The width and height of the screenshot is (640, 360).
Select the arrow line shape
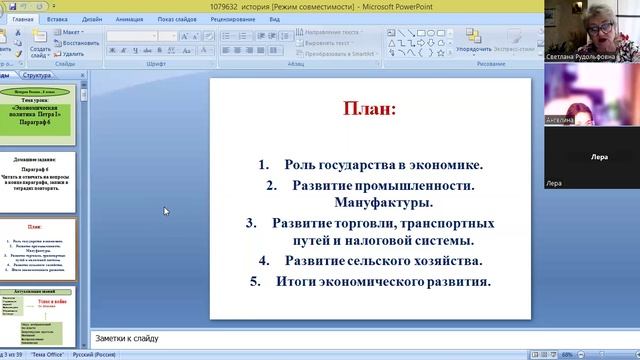click(x=411, y=33)
